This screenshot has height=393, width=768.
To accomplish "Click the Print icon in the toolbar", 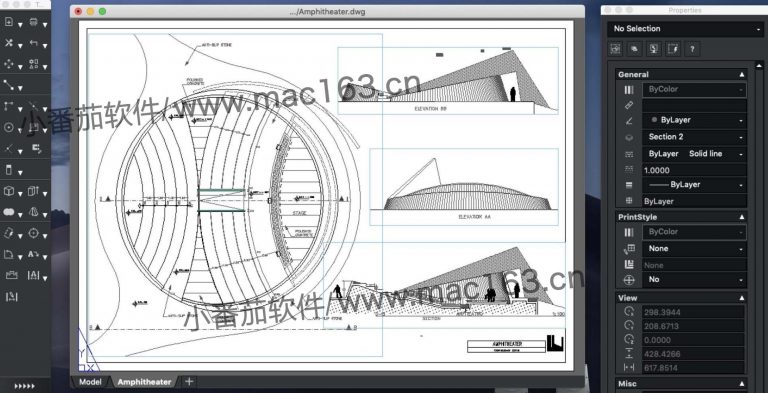I will (x=34, y=22).
